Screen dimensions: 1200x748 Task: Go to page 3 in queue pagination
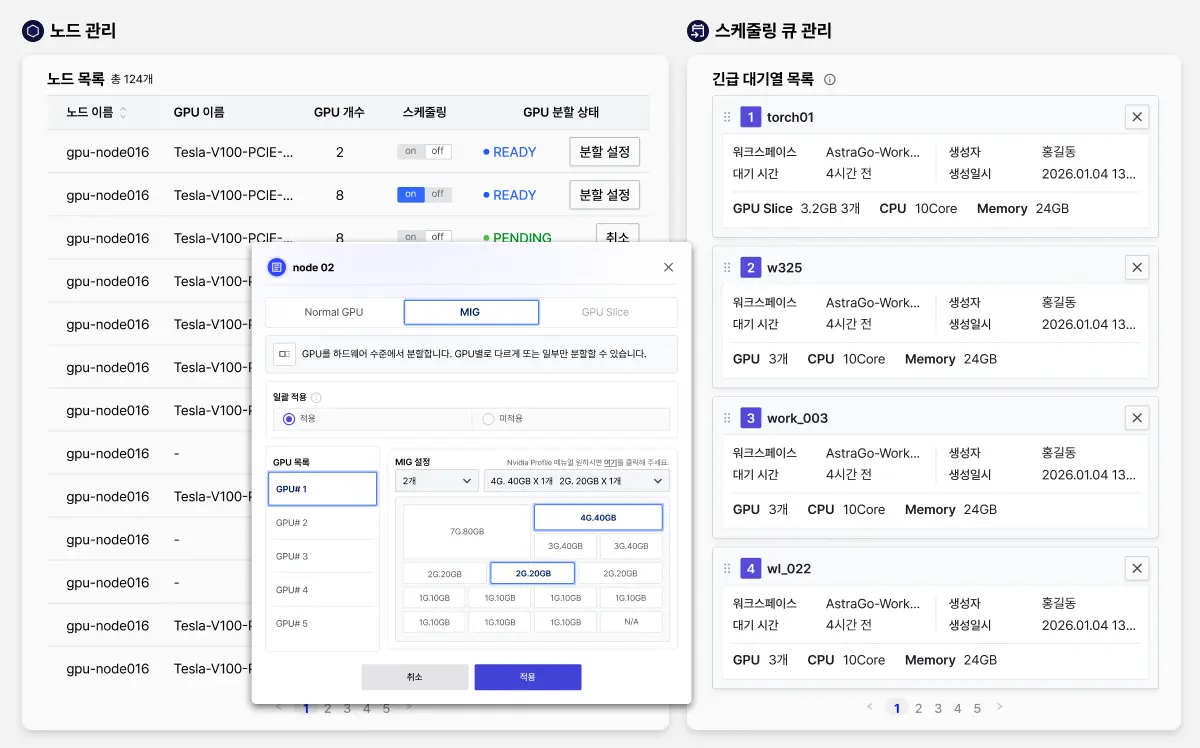pyautogui.click(x=938, y=708)
